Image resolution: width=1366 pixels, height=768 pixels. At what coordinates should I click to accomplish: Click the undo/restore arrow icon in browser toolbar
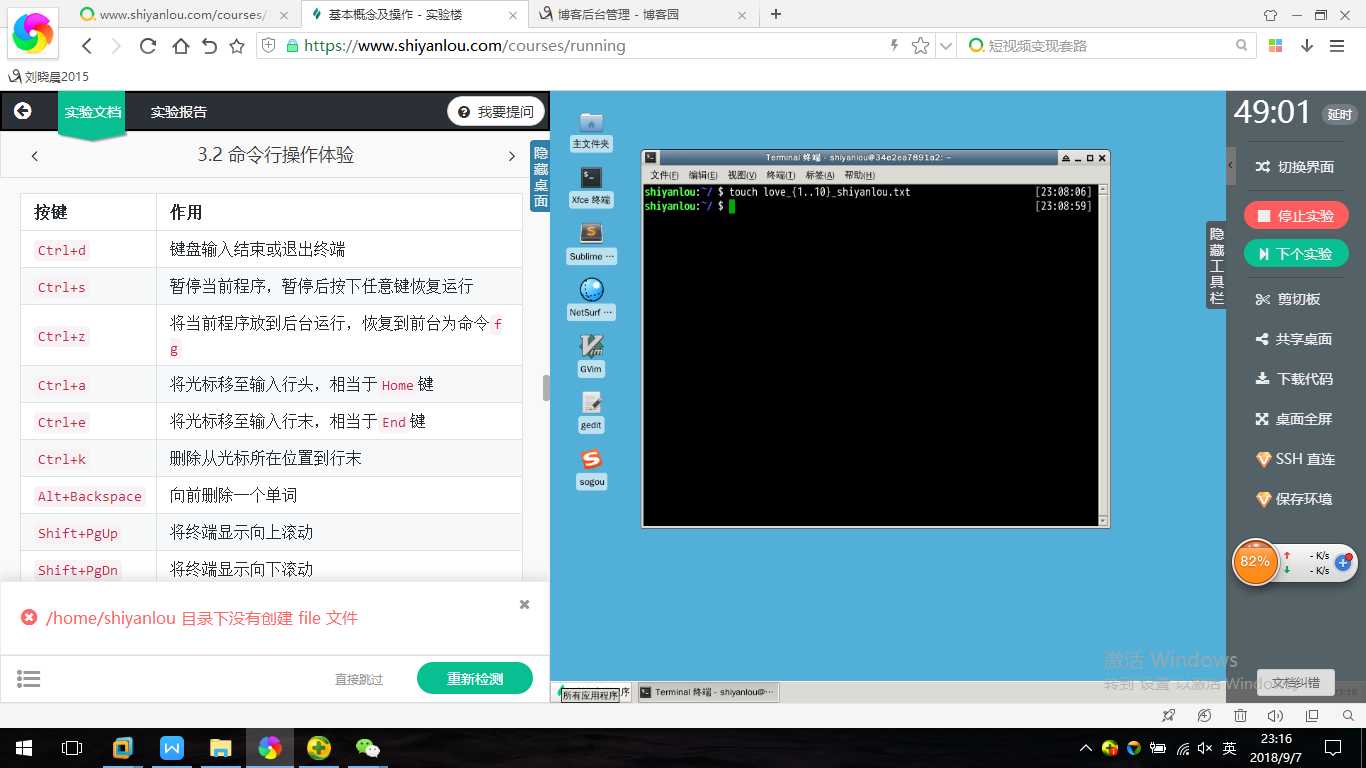click(209, 46)
